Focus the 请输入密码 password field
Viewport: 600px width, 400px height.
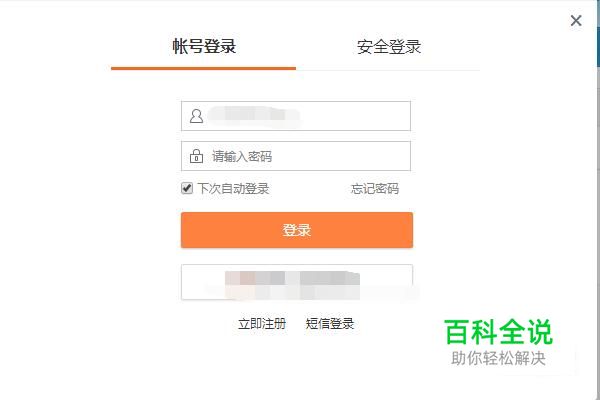[296, 156]
